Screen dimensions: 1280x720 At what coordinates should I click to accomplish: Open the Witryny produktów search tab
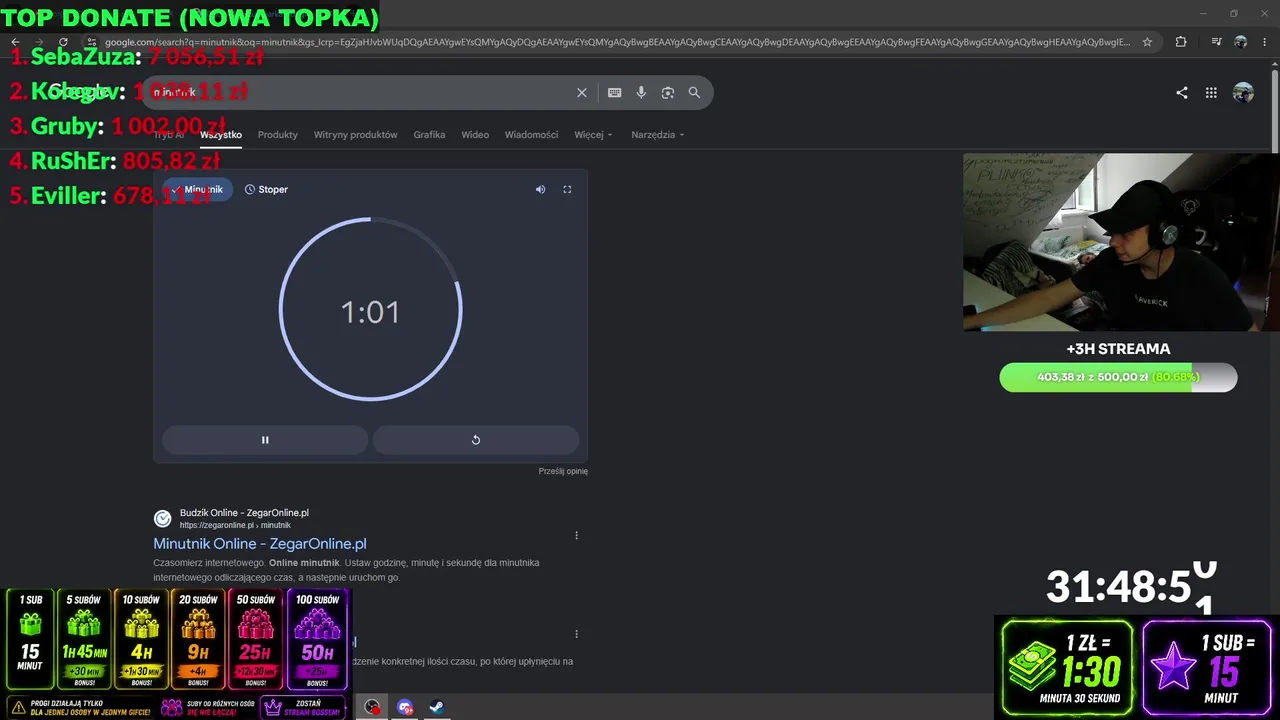(x=356, y=135)
